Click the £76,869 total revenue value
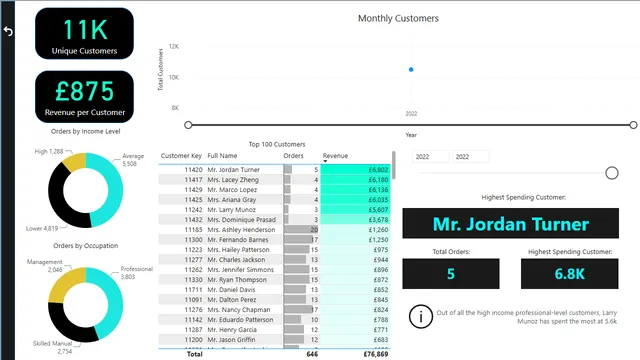Image resolution: width=640 pixels, height=360 pixels. 376,354
